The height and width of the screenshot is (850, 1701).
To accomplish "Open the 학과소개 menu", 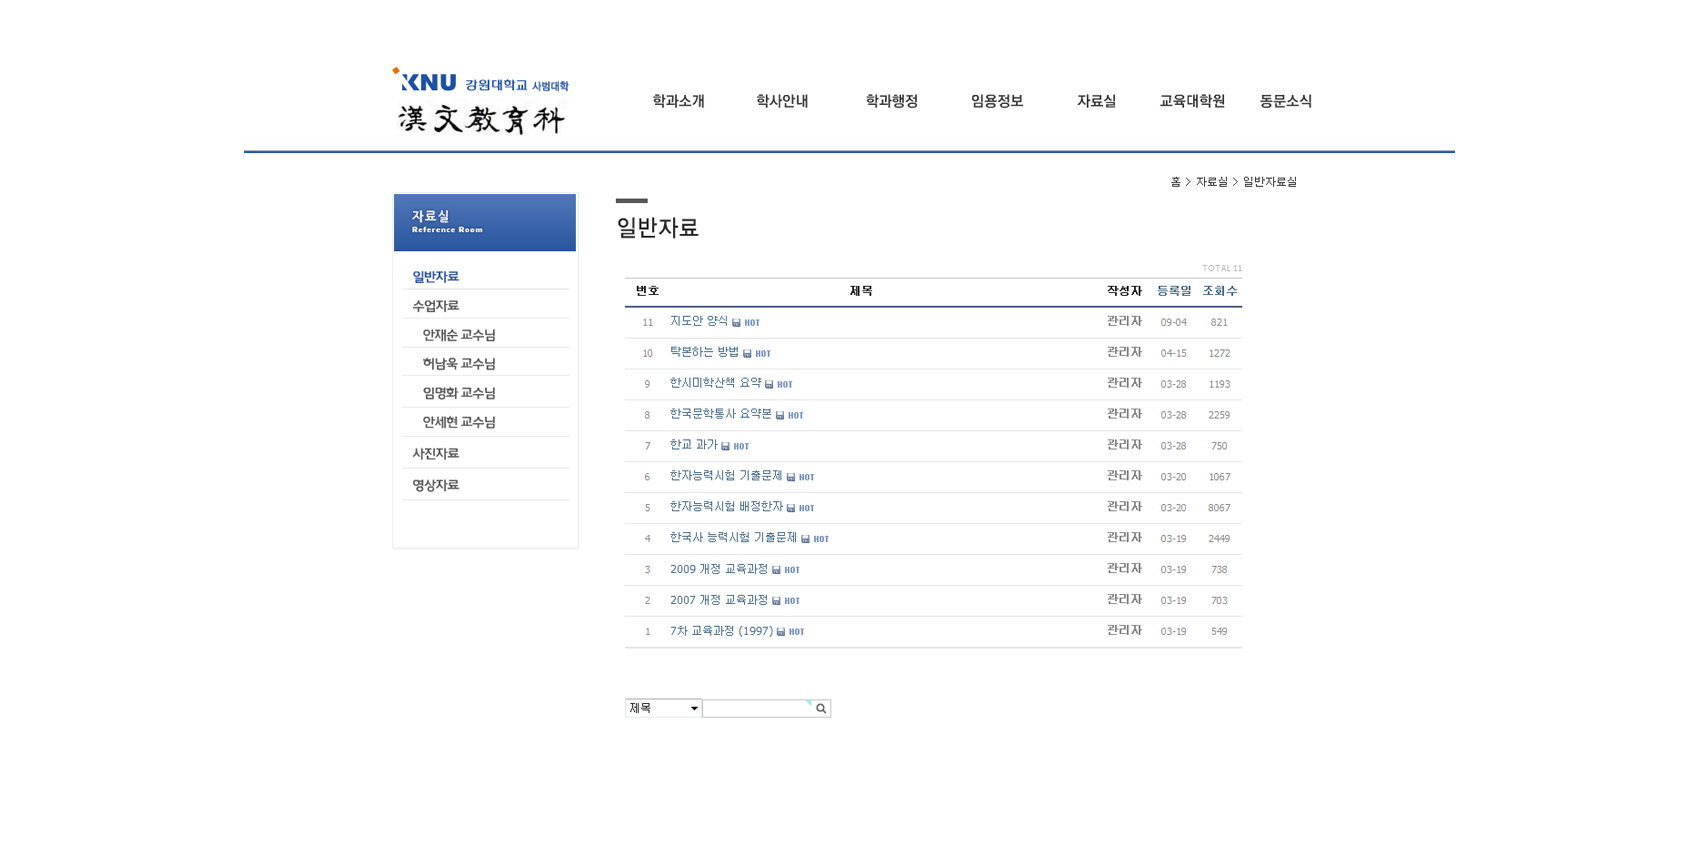I will tap(679, 101).
